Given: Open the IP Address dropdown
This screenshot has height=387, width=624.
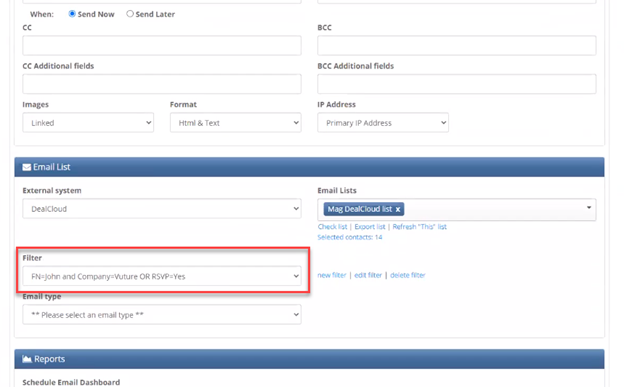Looking at the screenshot, I should click(383, 123).
